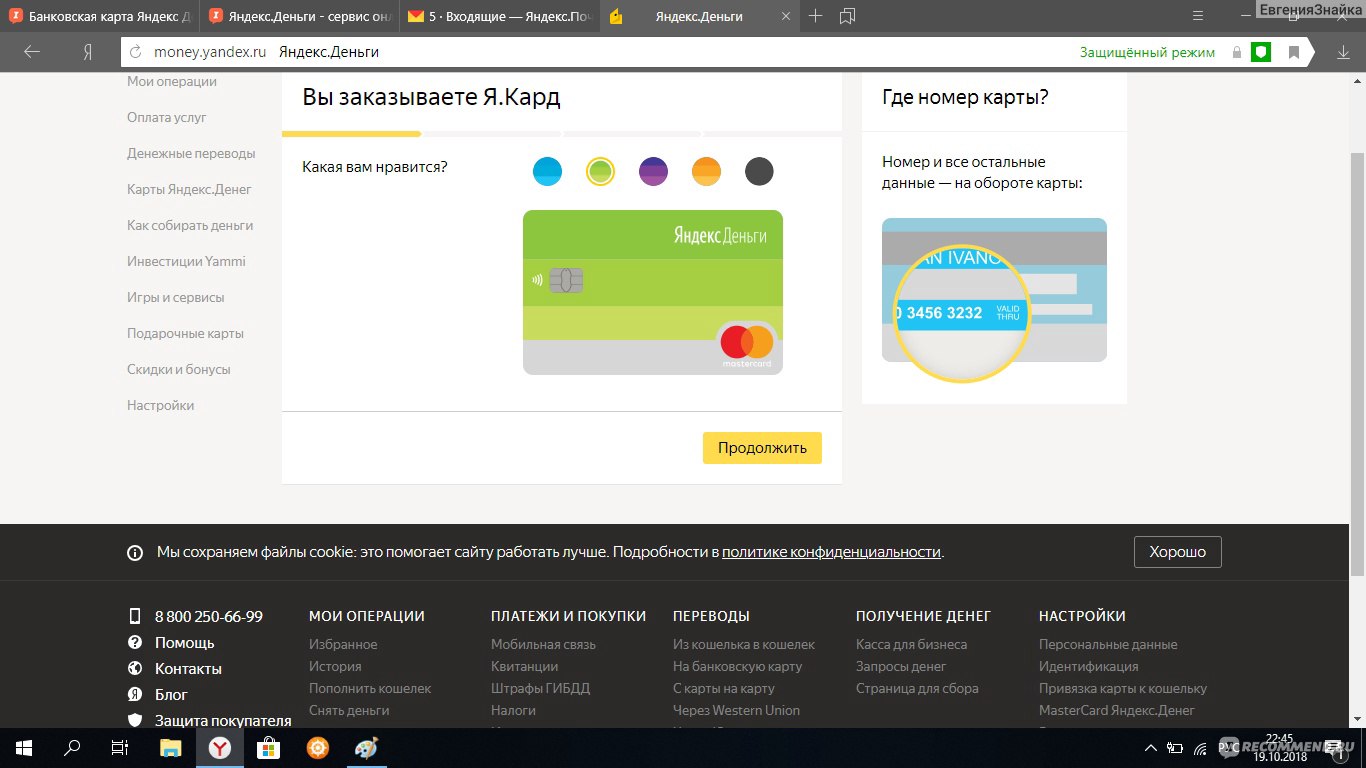1366x768 pixels.
Task: Open Как собирать деньги in sidebar
Action: (190, 225)
